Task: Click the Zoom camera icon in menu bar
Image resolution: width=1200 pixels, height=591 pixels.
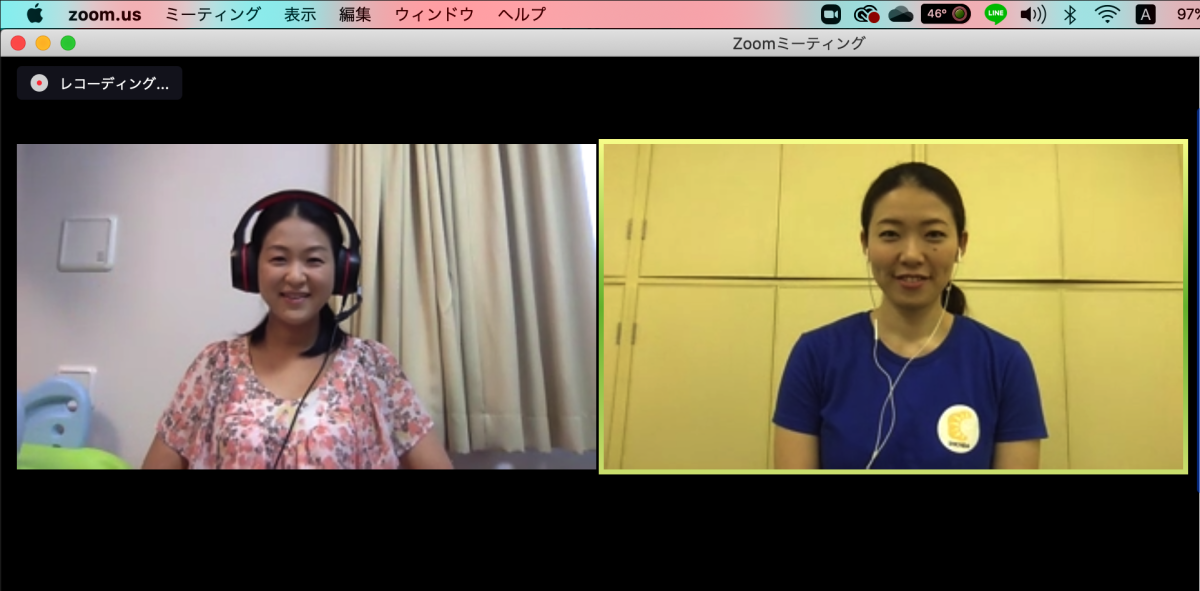Action: tap(830, 14)
